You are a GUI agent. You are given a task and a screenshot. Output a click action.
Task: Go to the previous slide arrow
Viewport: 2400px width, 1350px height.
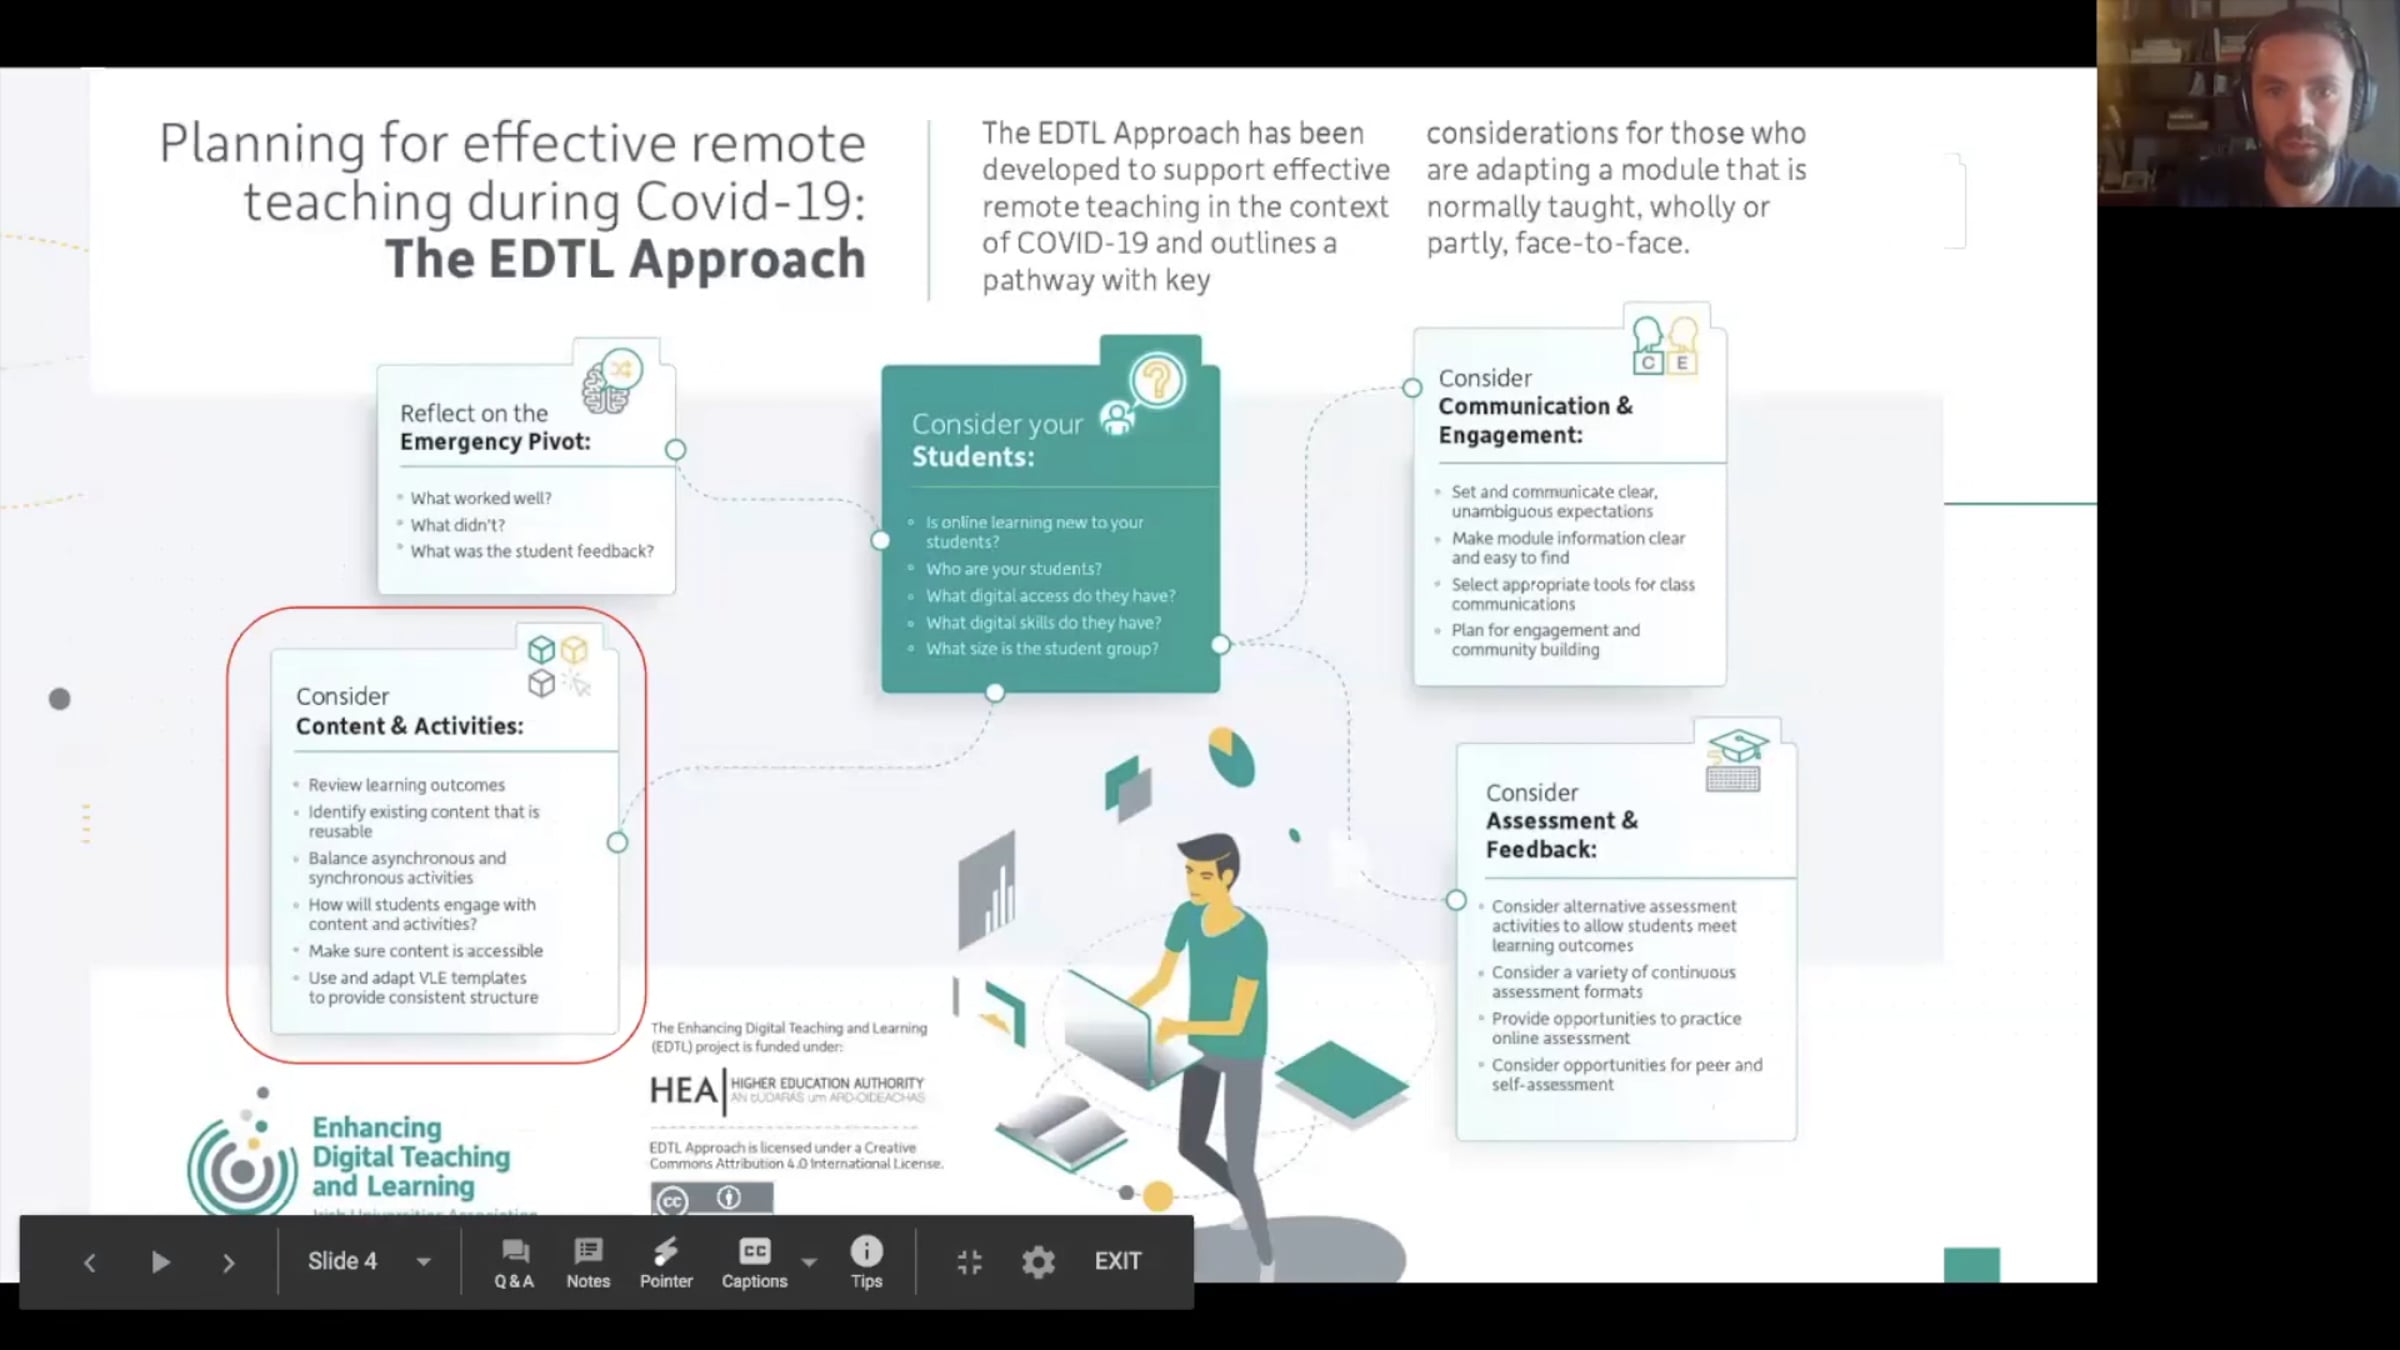89,1263
